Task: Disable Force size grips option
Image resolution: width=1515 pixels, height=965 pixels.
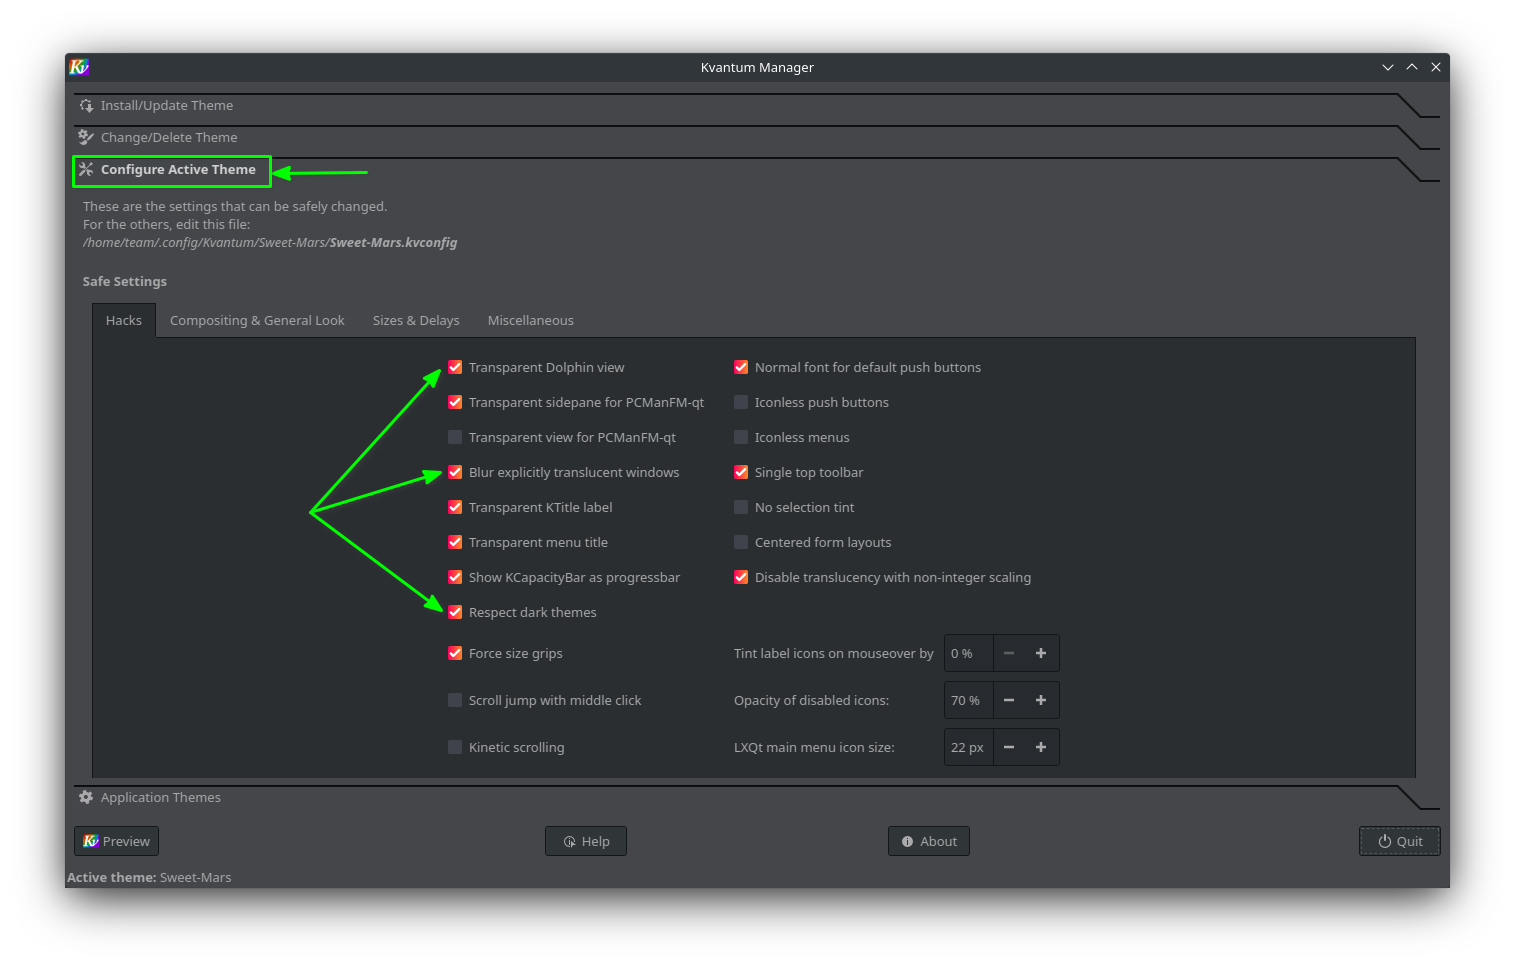Action: (455, 653)
